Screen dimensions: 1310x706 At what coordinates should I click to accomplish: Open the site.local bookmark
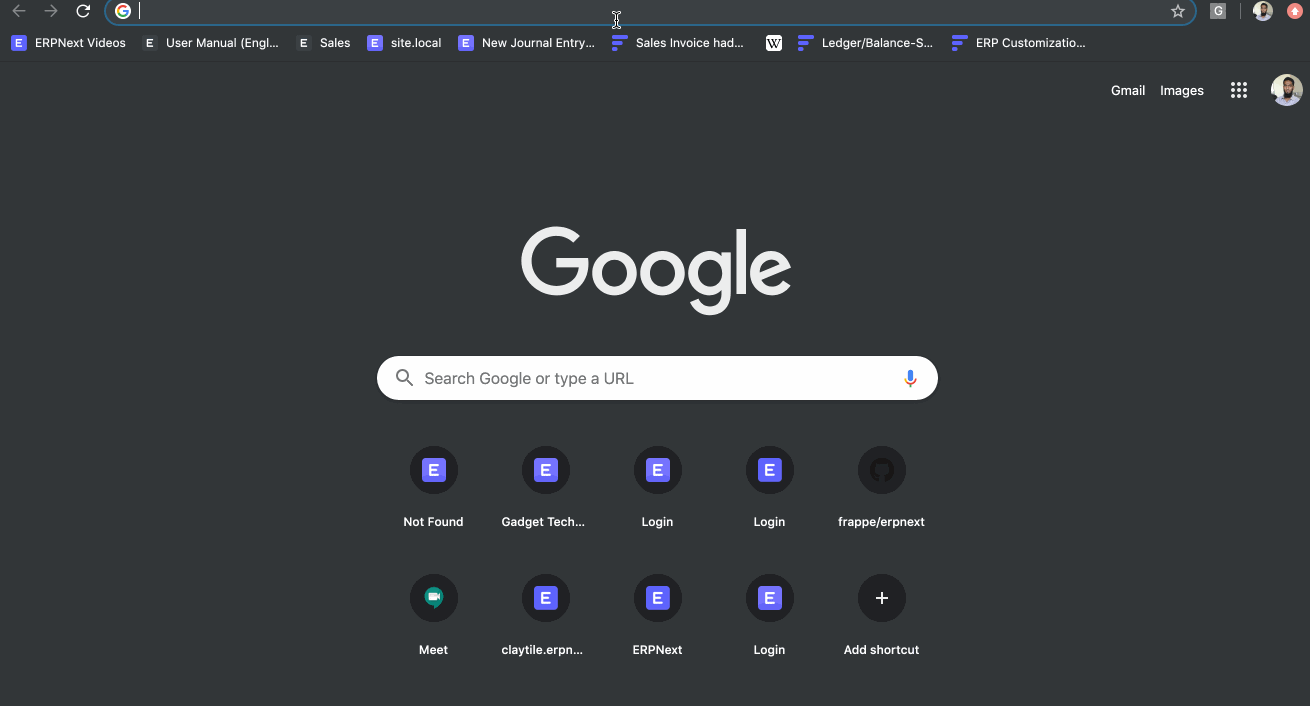click(x=404, y=43)
